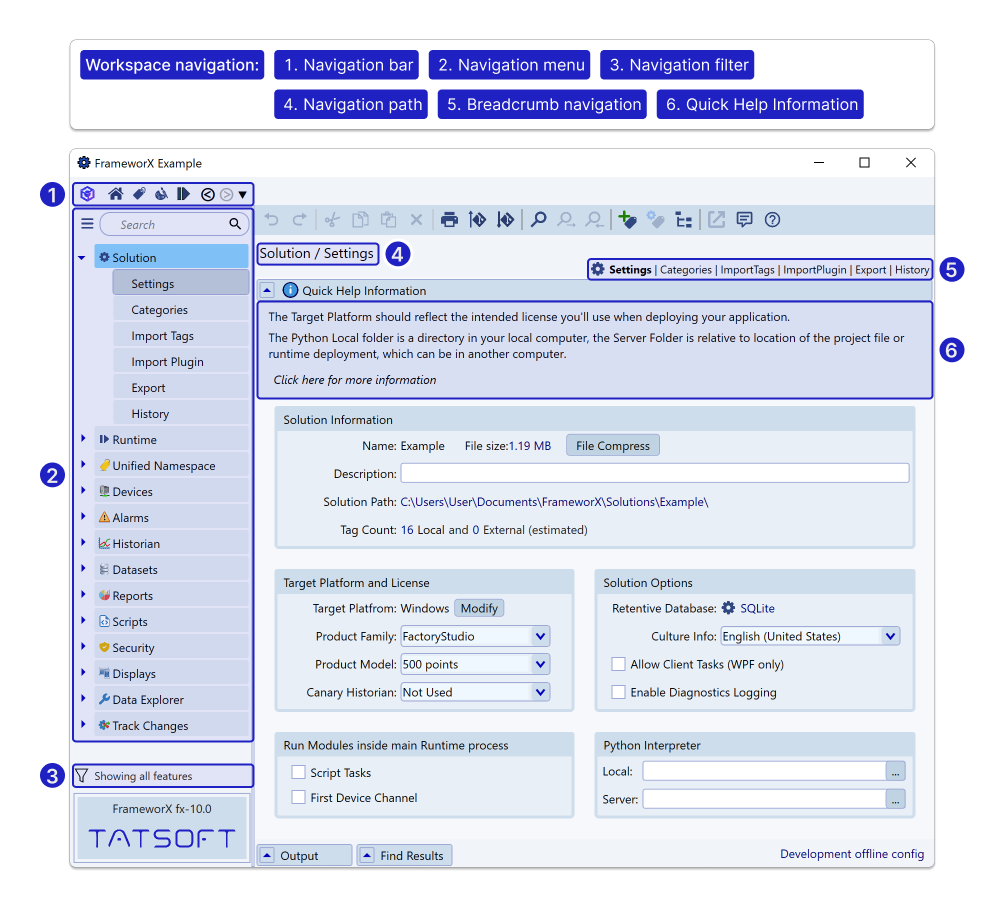Click the Paste toolbar icon
The width and height of the screenshot is (1005, 907).
(388, 220)
